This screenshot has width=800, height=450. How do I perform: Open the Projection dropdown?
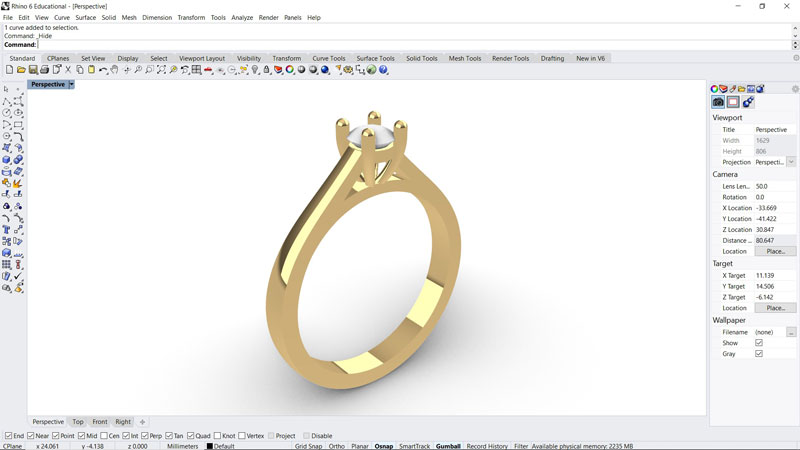pyautogui.click(x=791, y=162)
